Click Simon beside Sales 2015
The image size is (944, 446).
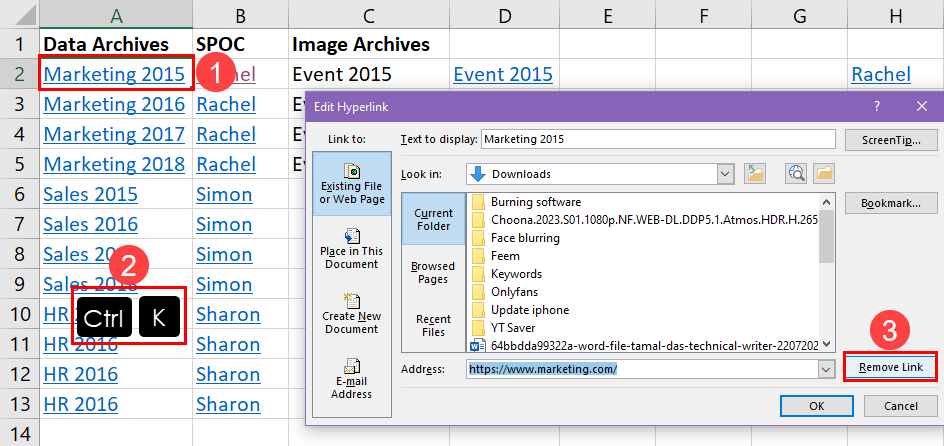pyautogui.click(x=224, y=194)
